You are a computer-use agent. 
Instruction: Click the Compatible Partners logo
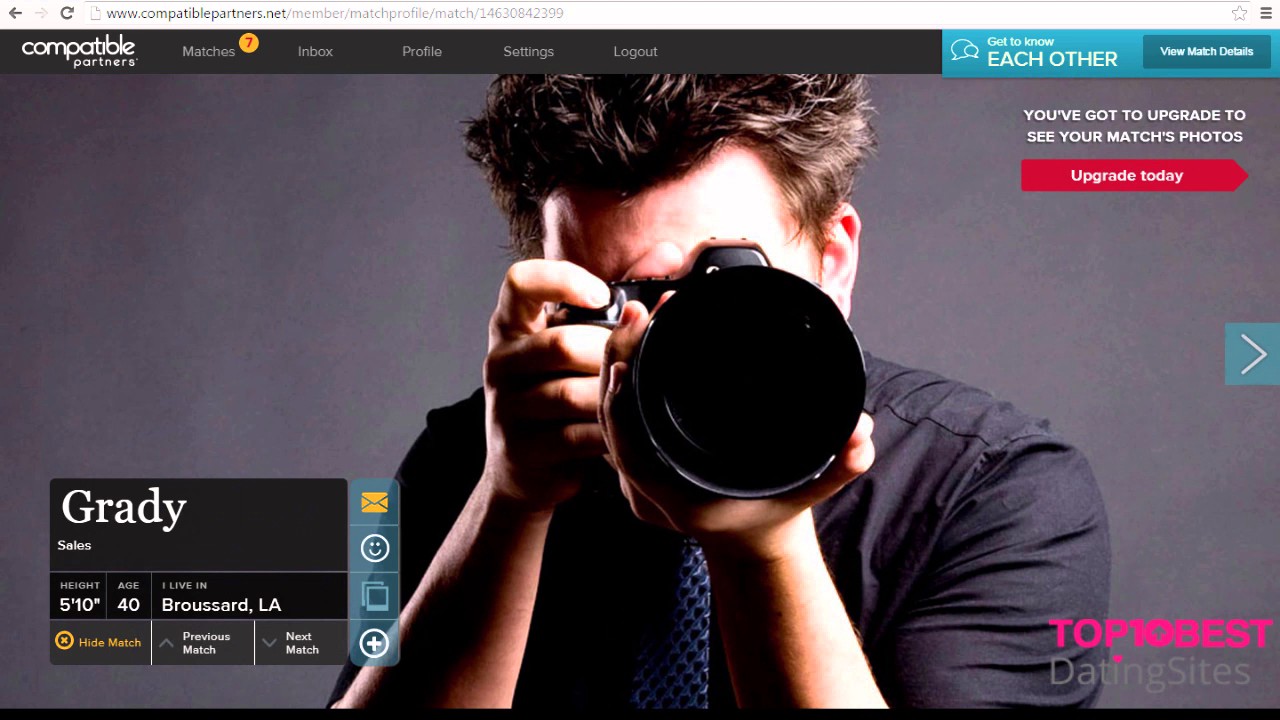(x=79, y=51)
